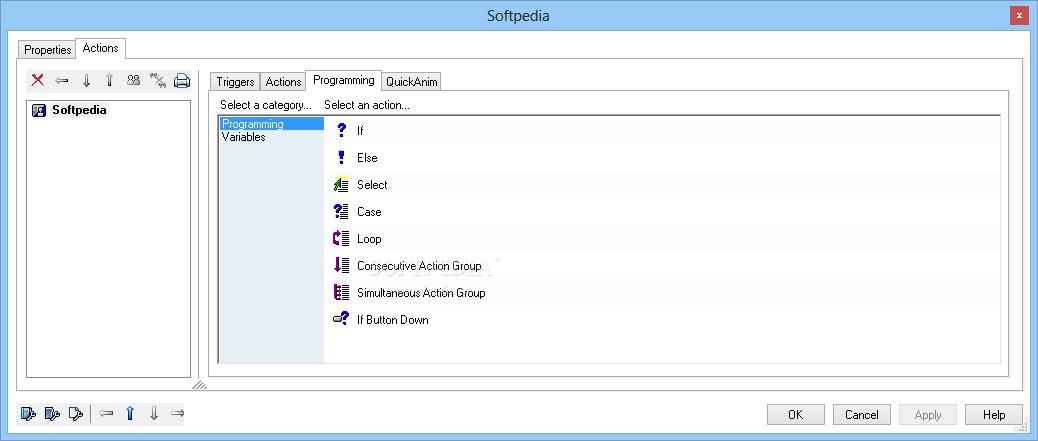This screenshot has width=1038, height=441.
Task: Click the down arrow in the top toolbar
Action: 86,81
